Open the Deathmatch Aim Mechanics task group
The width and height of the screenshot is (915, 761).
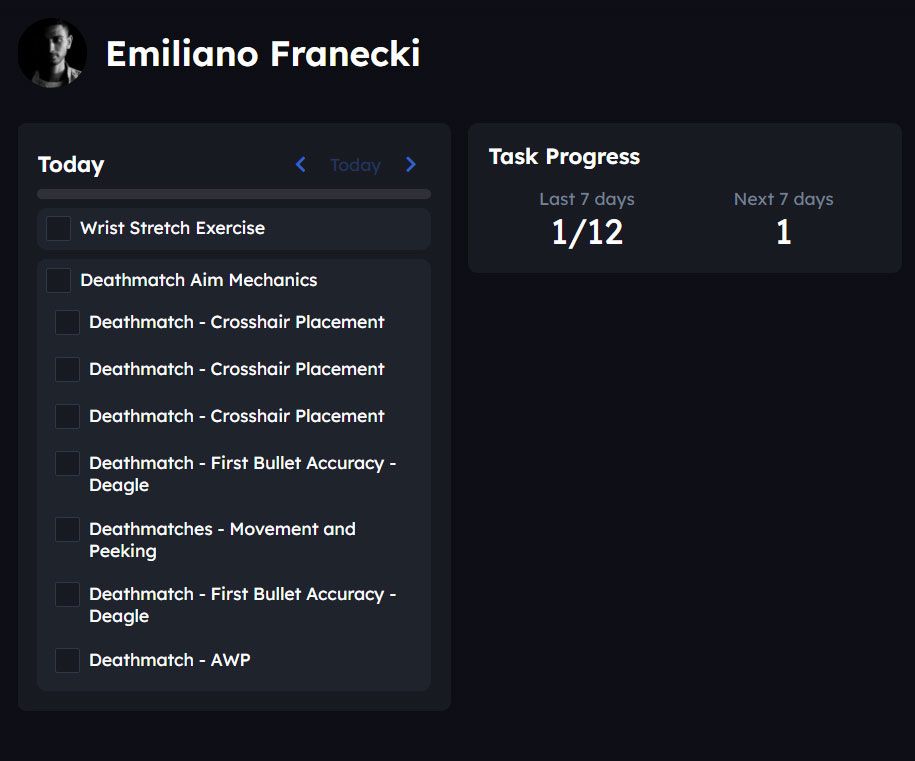(x=198, y=280)
